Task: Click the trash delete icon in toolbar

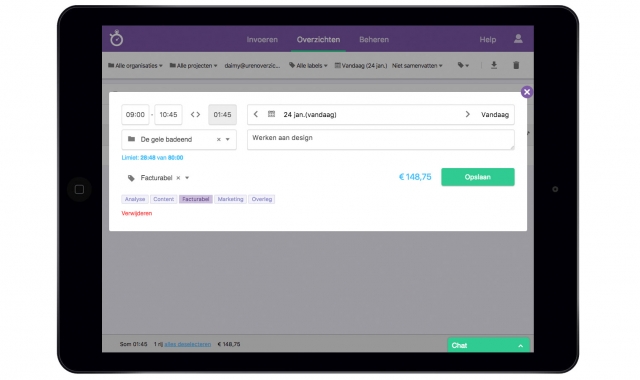Action: [x=516, y=65]
